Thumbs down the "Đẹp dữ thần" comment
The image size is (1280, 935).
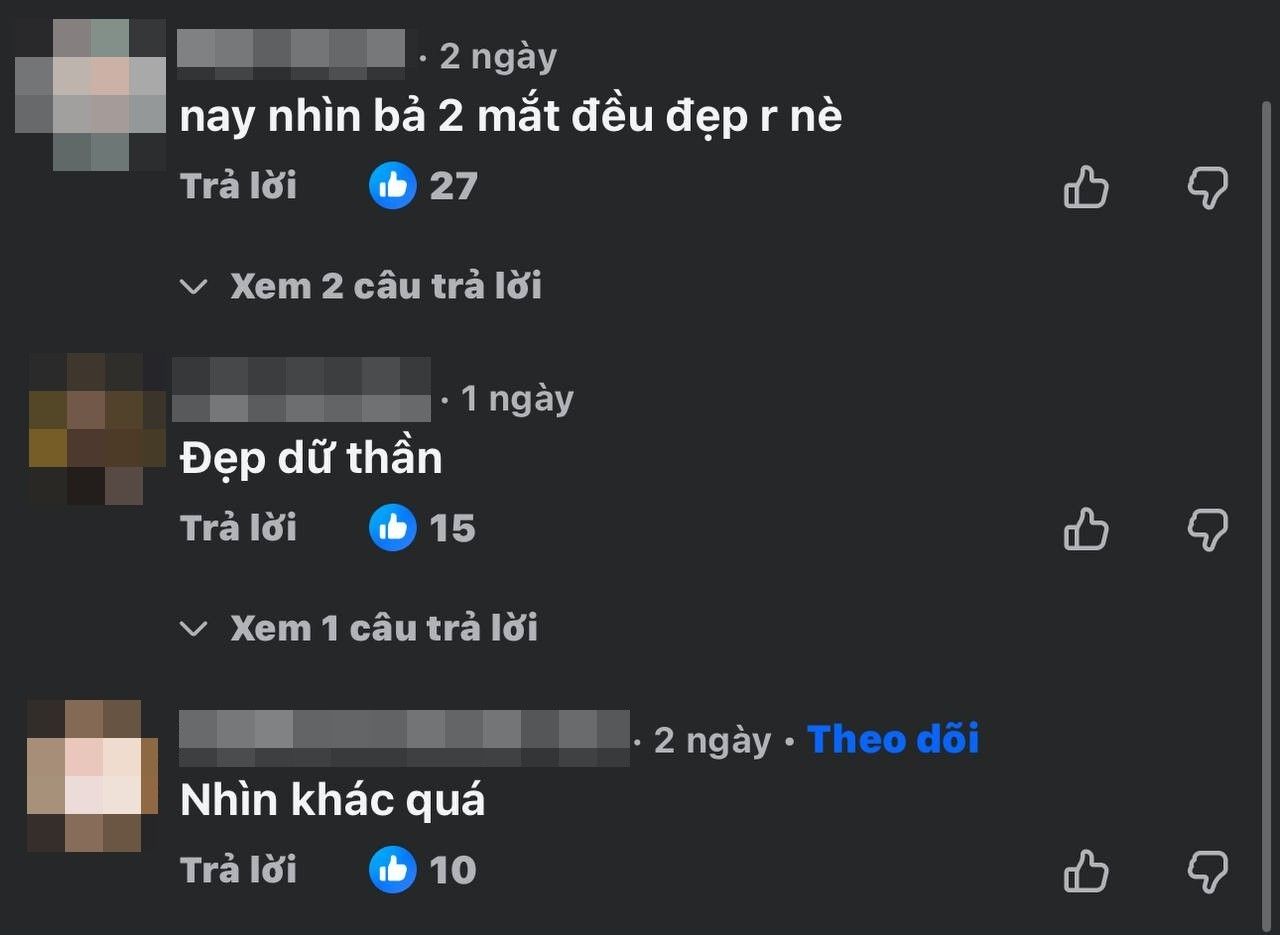[1207, 529]
